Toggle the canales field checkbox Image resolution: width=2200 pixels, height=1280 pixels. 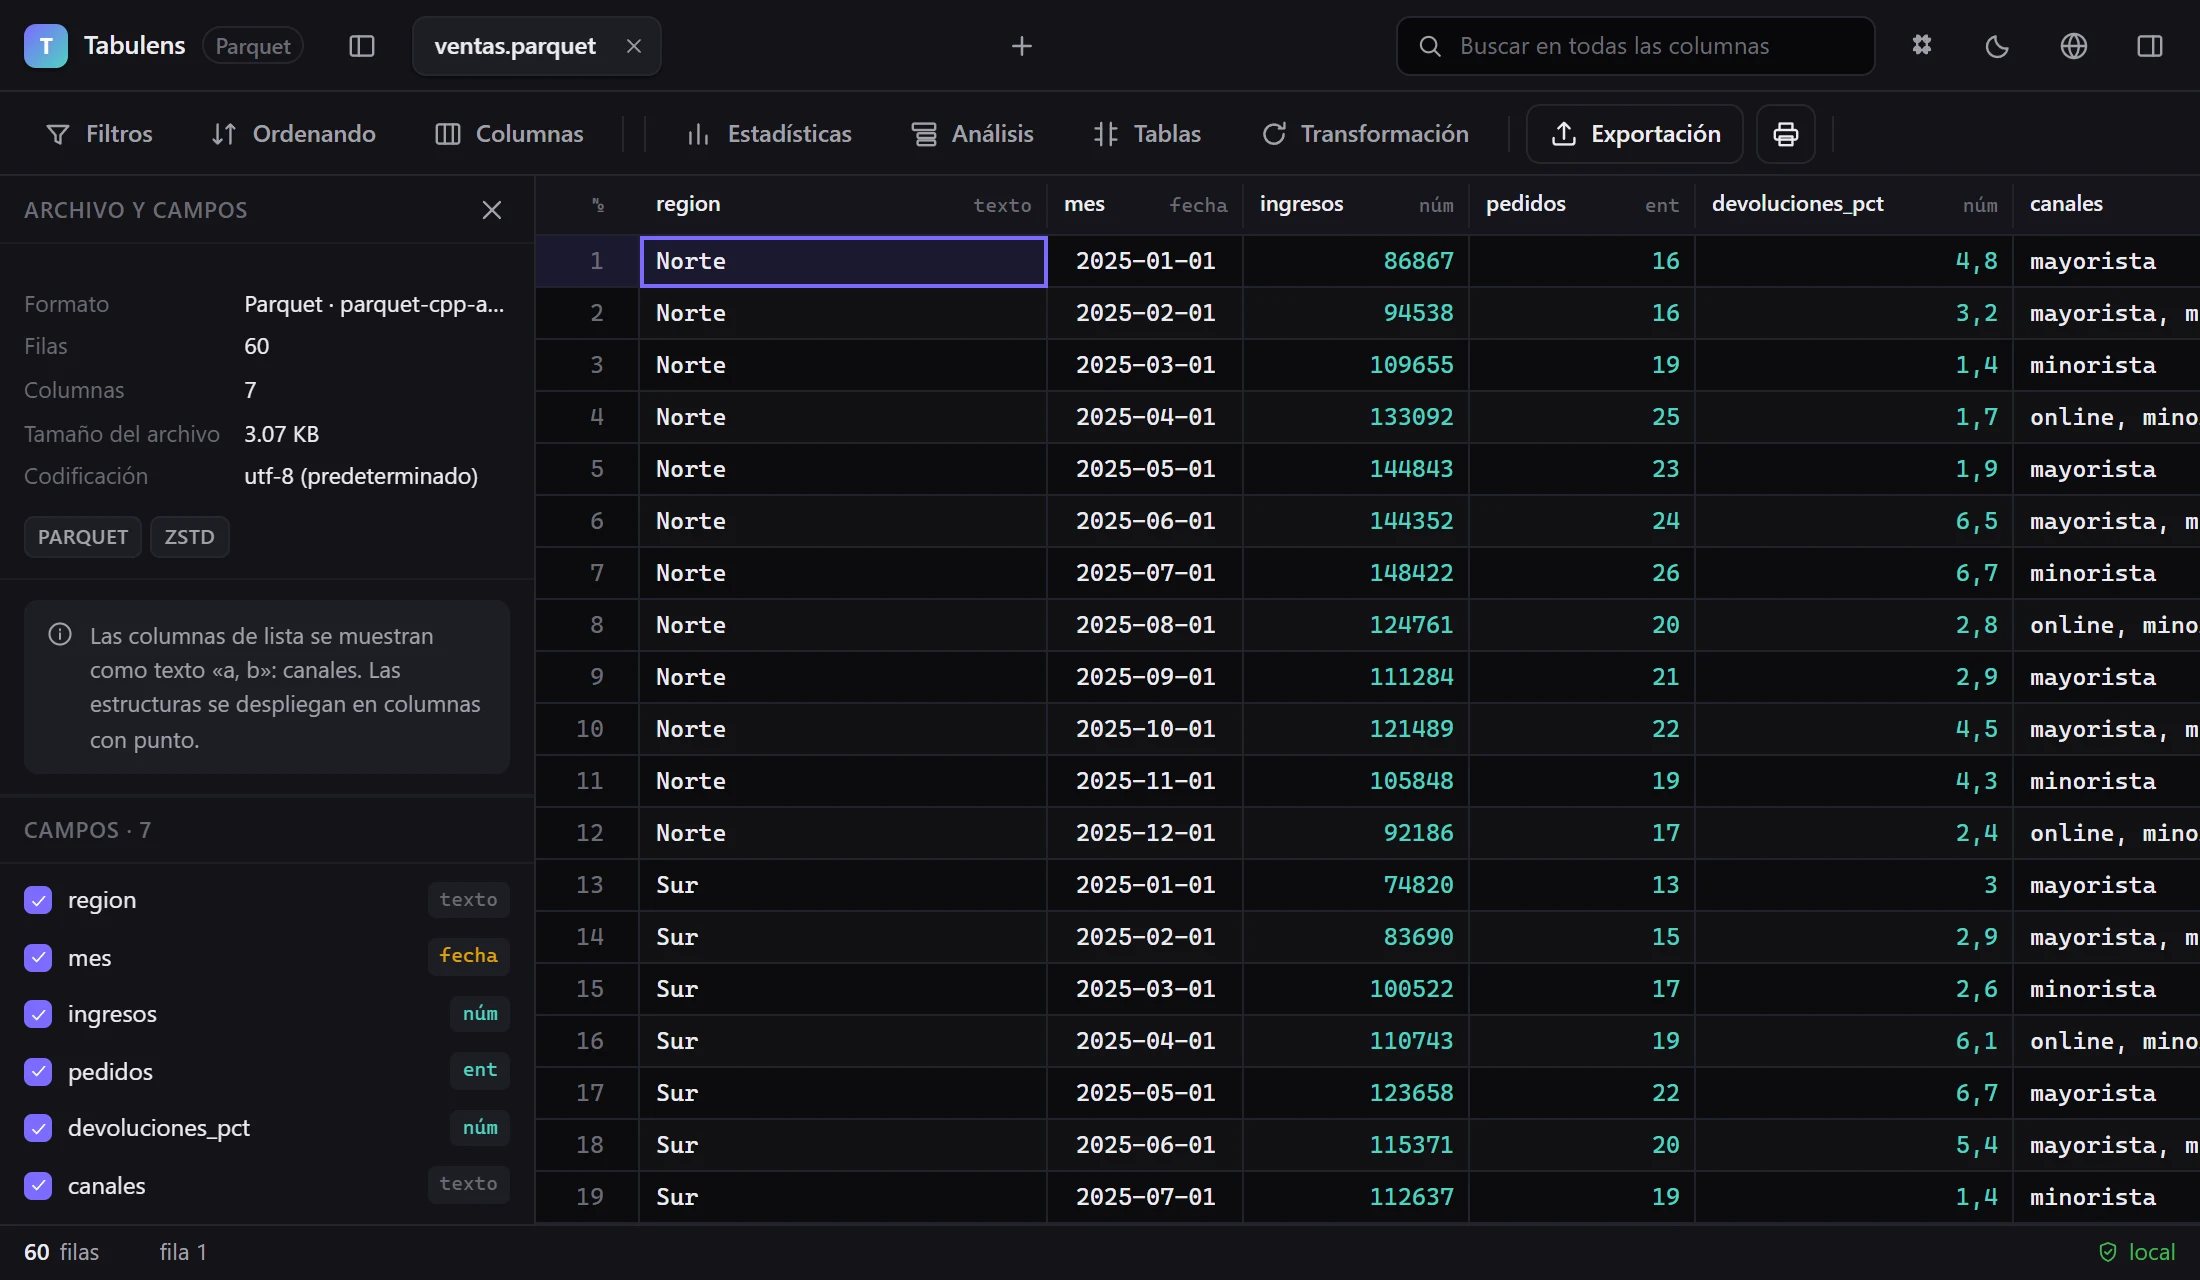point(38,1186)
